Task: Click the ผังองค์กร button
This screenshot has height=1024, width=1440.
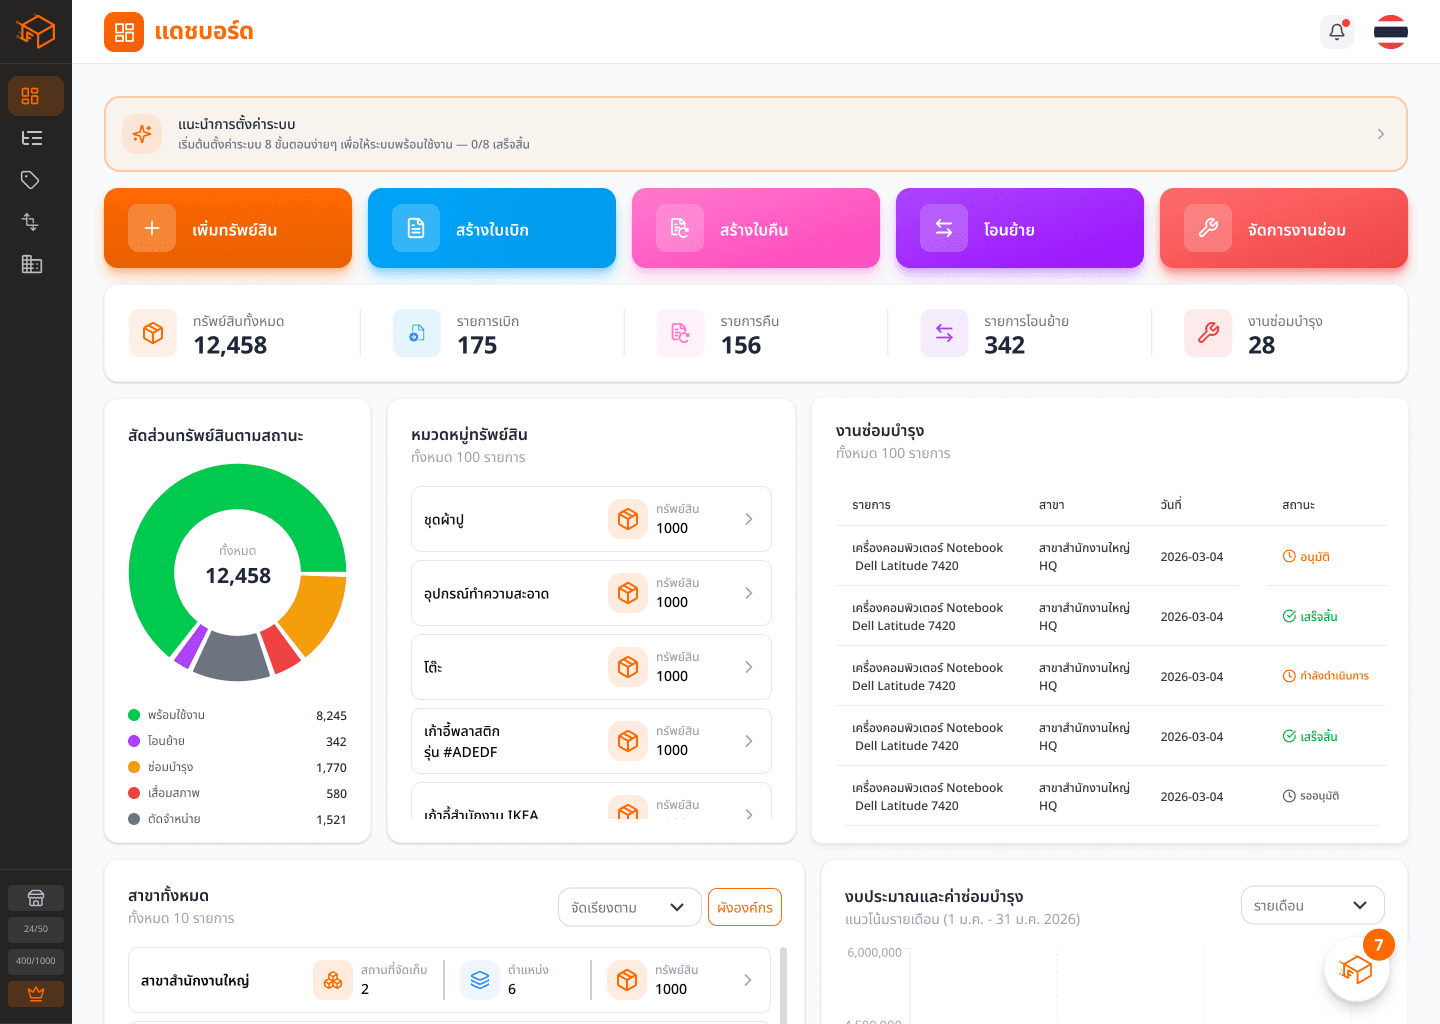Action: click(x=745, y=907)
